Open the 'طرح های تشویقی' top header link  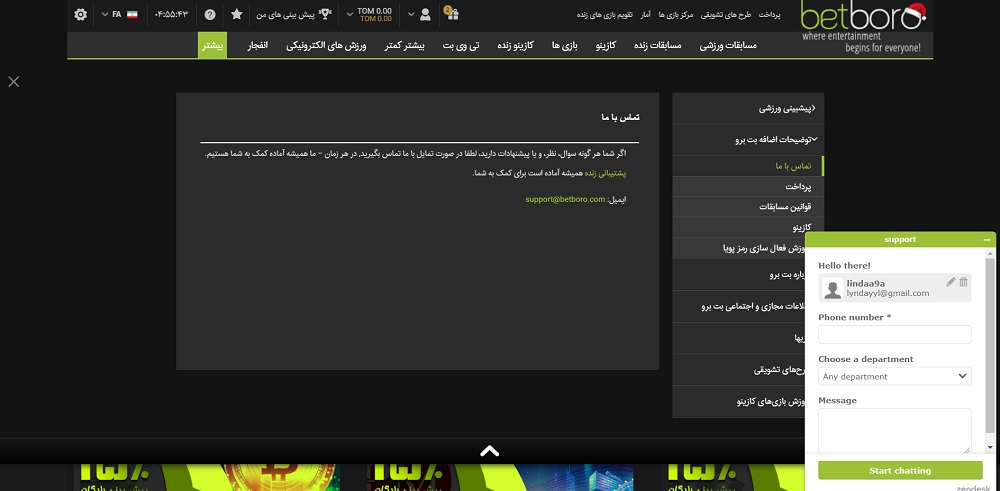coord(726,14)
